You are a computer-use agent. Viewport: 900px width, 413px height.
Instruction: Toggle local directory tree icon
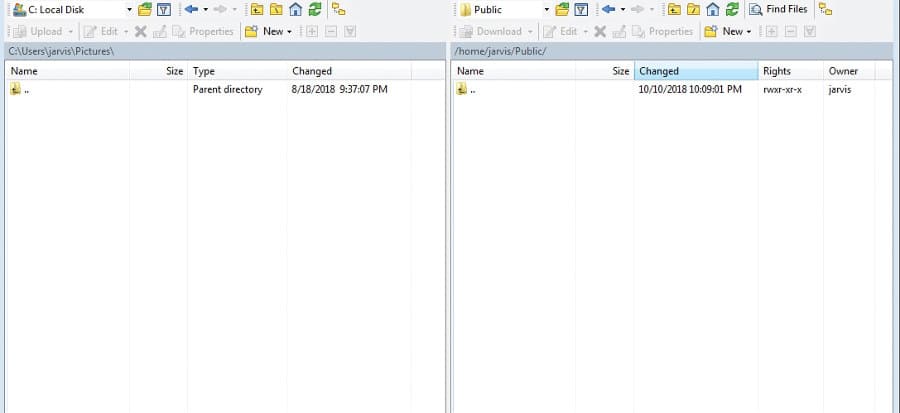click(x=339, y=9)
